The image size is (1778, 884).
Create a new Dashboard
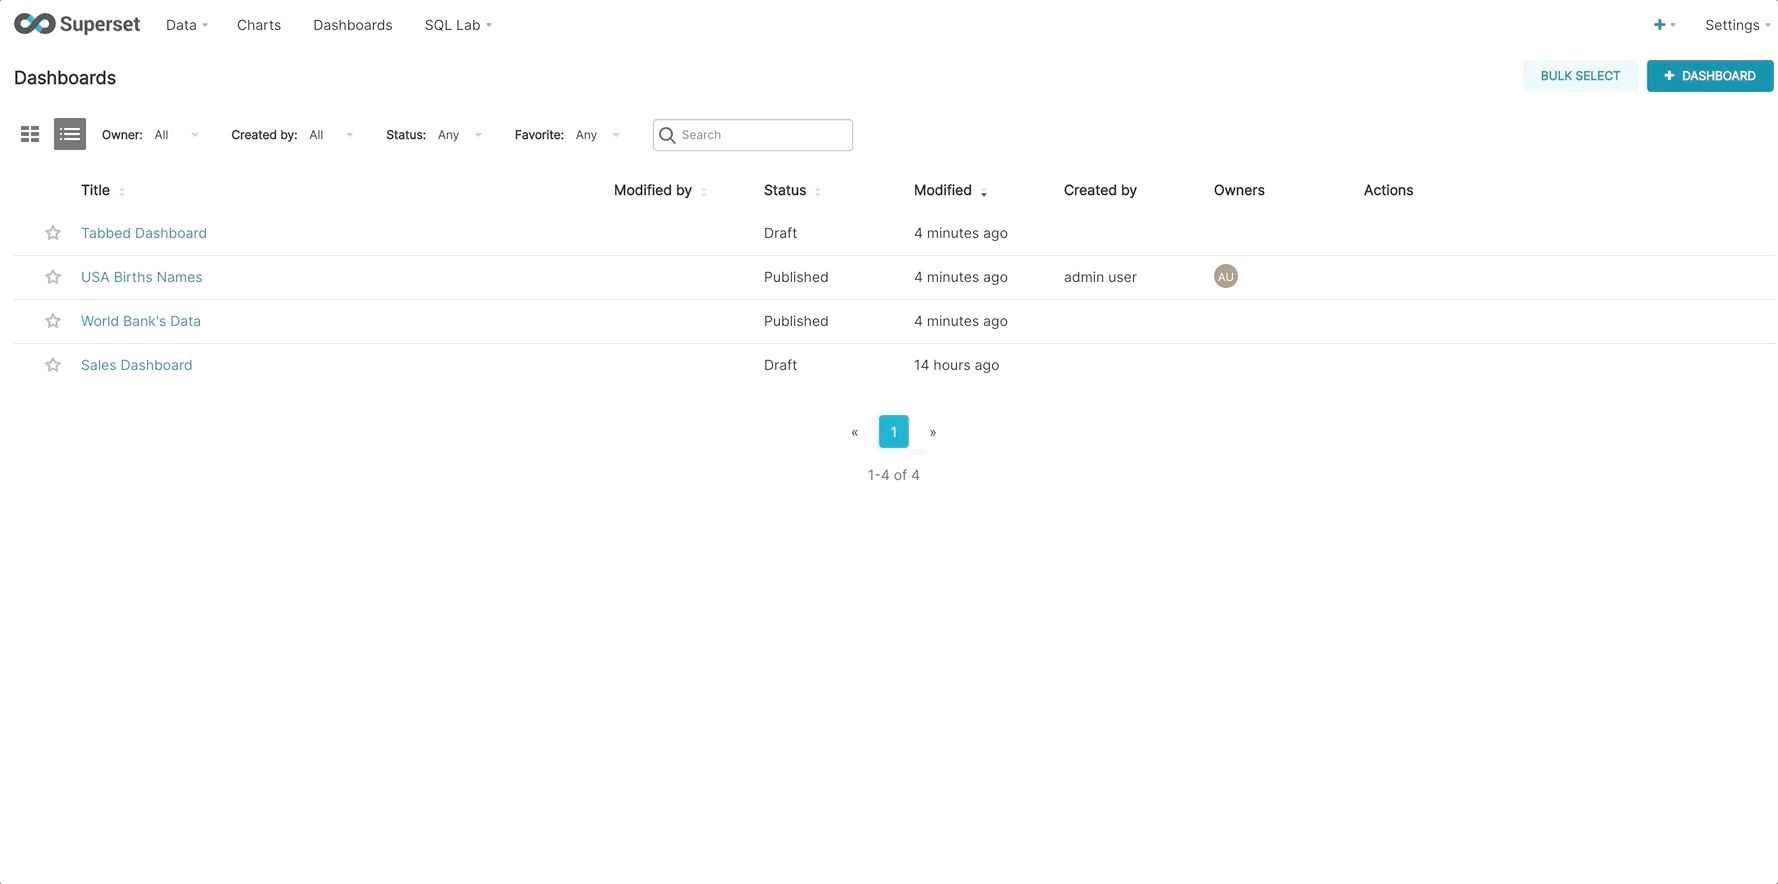[1710, 76]
